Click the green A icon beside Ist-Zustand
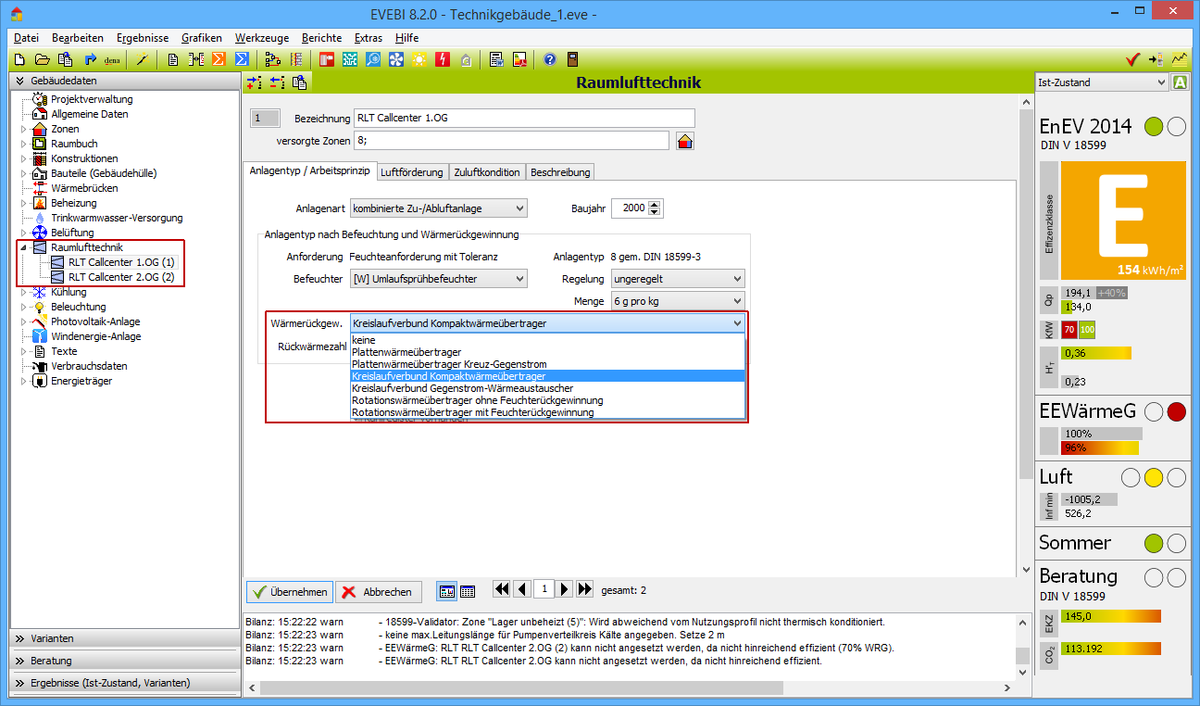Image resolution: width=1200 pixels, height=706 pixels. tap(1180, 82)
